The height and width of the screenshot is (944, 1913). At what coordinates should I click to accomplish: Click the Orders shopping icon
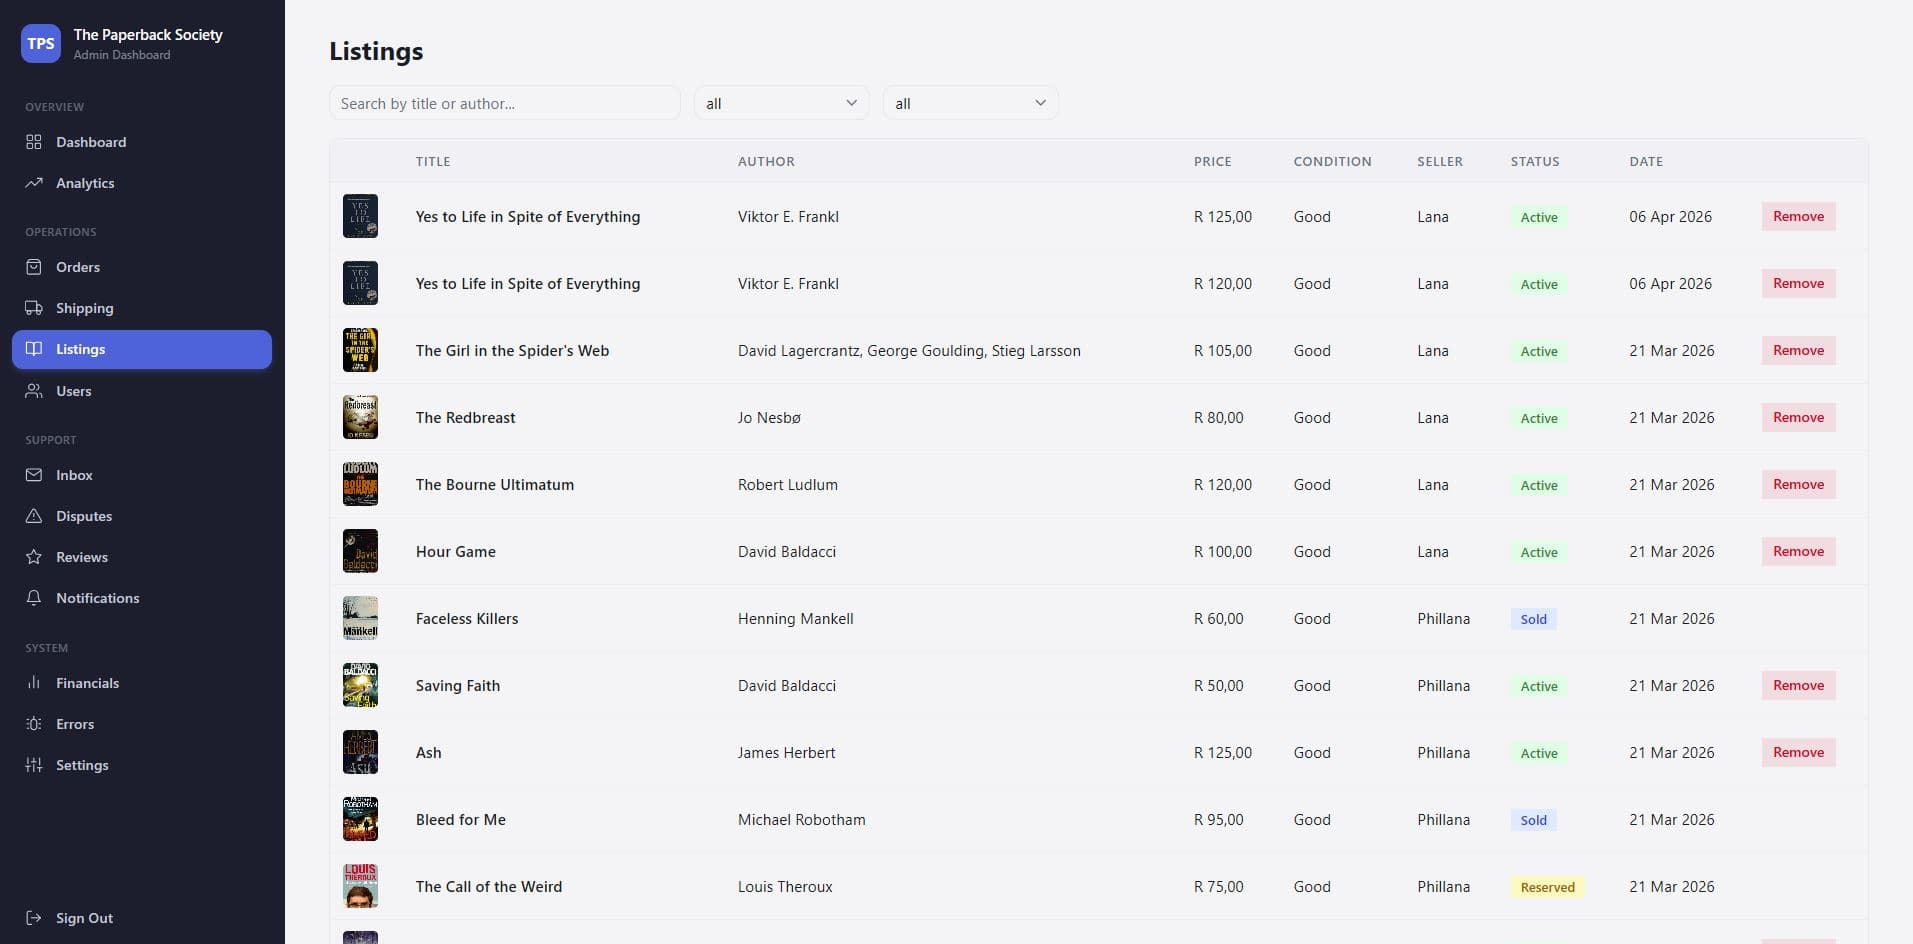33,267
